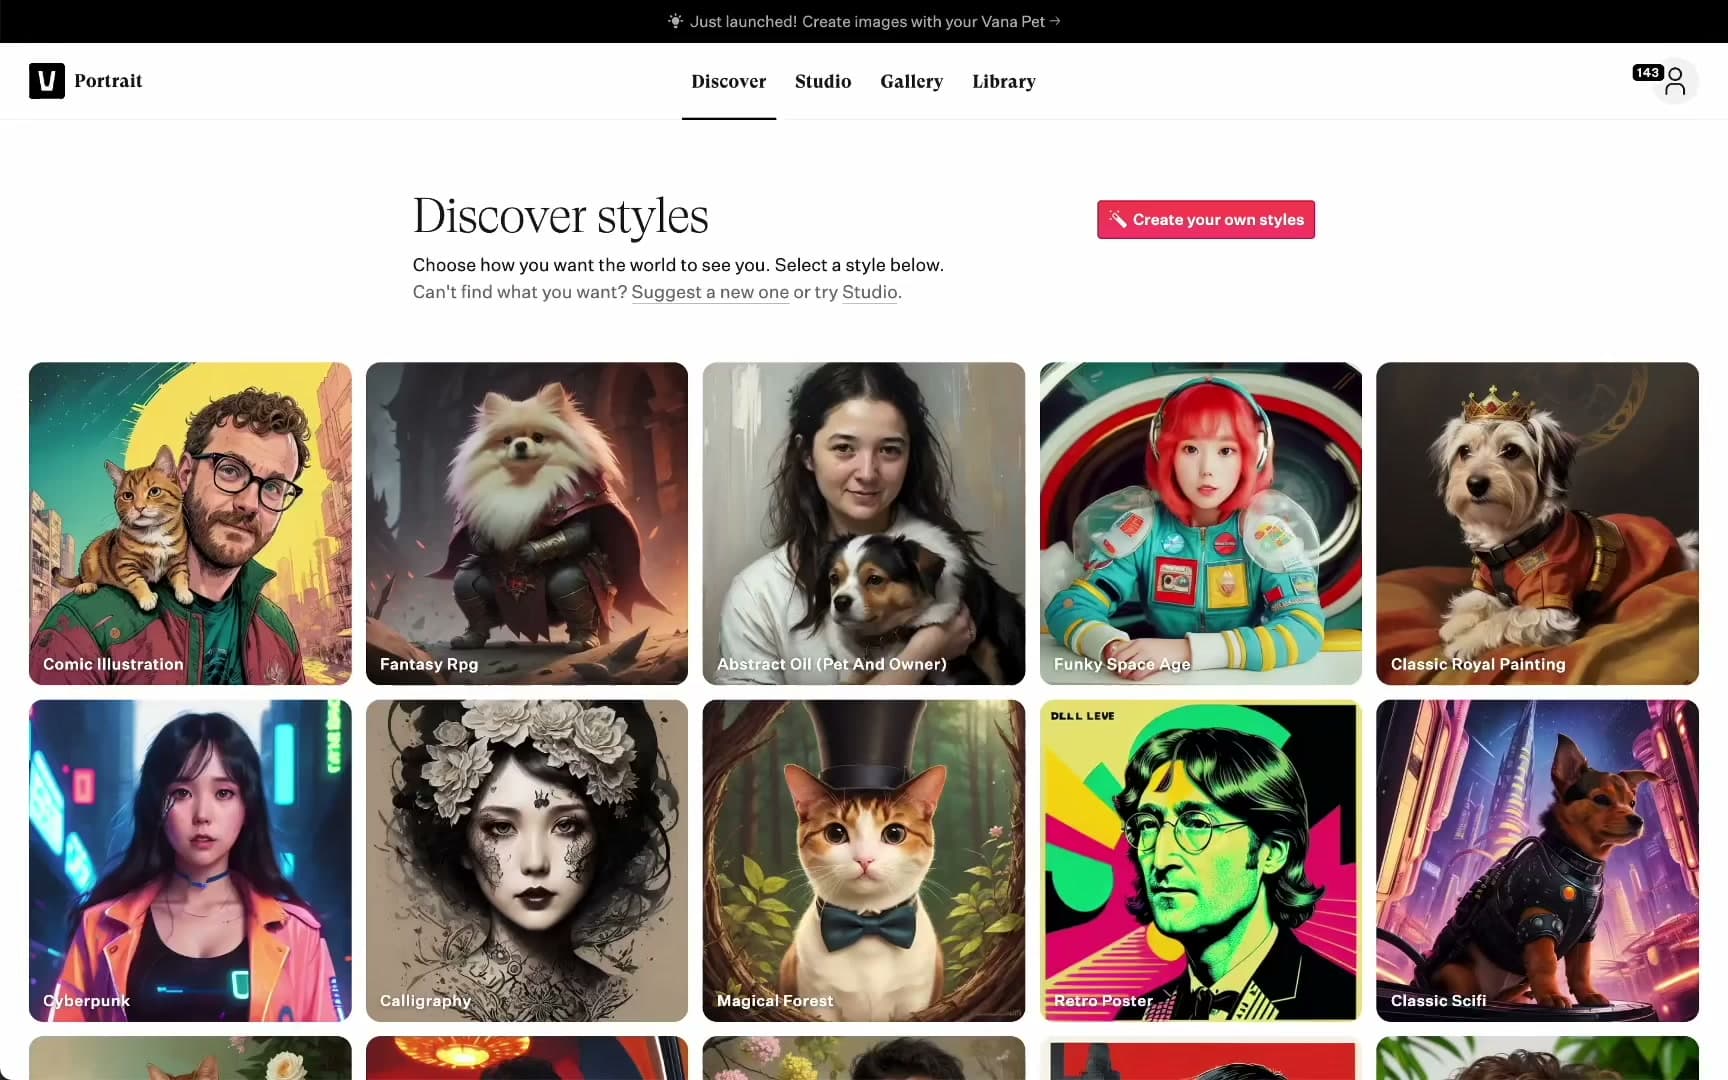Choose the Fantasy Rpg style card
1728x1080 pixels.
[x=527, y=523]
